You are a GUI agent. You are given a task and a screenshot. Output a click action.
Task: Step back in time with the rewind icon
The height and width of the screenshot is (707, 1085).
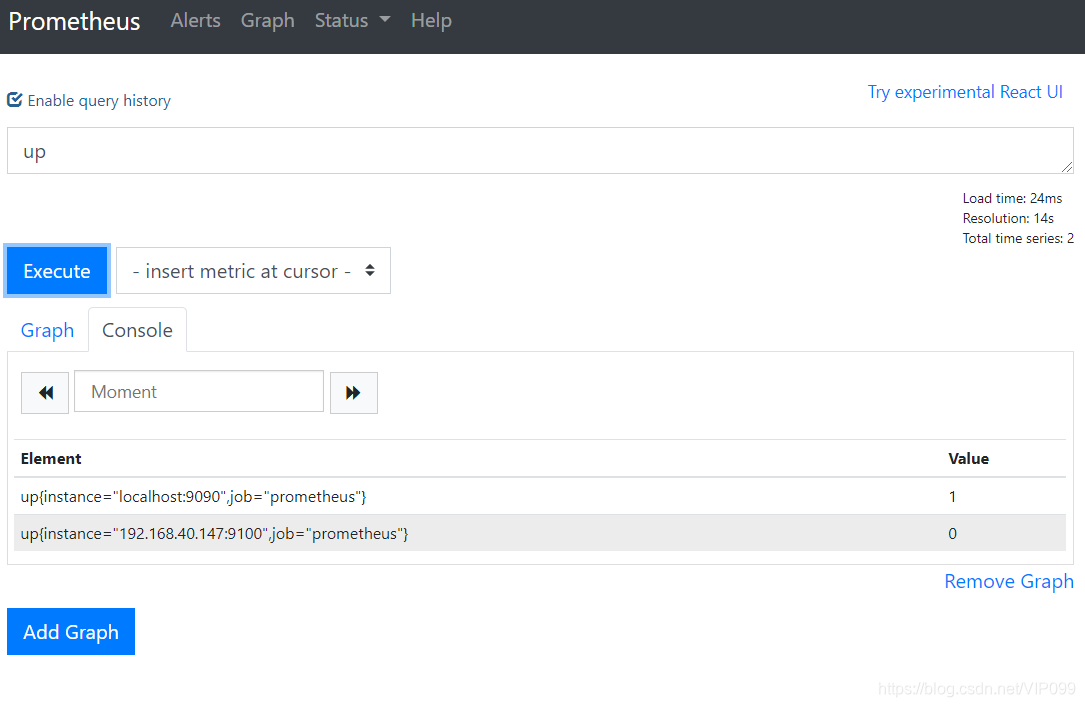point(44,392)
